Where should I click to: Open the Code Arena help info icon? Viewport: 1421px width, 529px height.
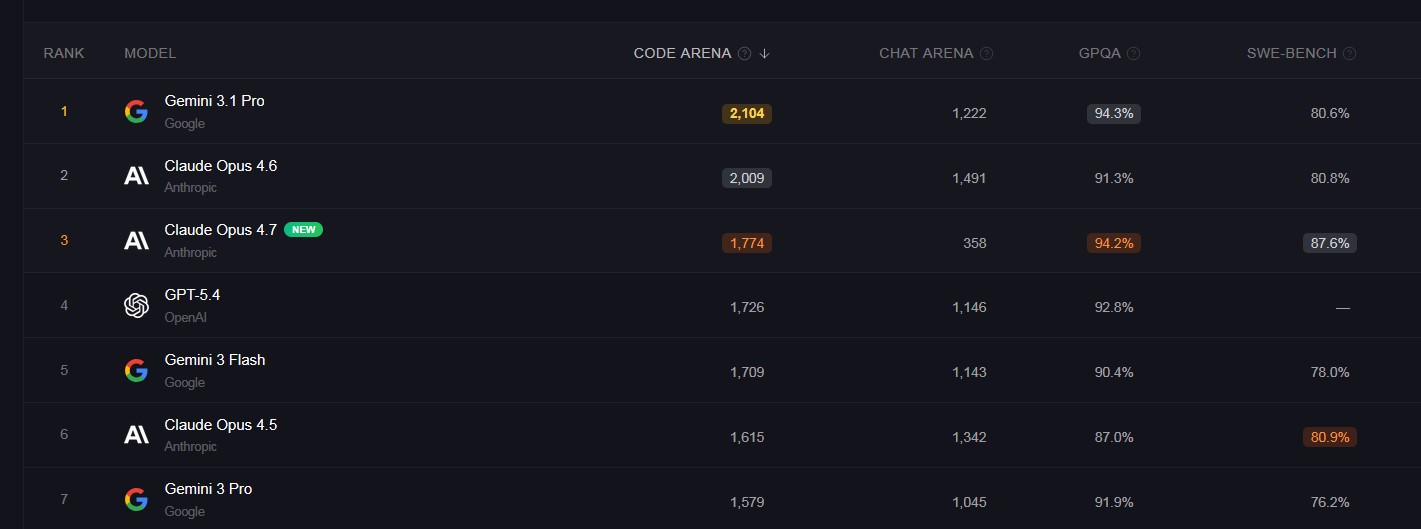click(x=744, y=54)
